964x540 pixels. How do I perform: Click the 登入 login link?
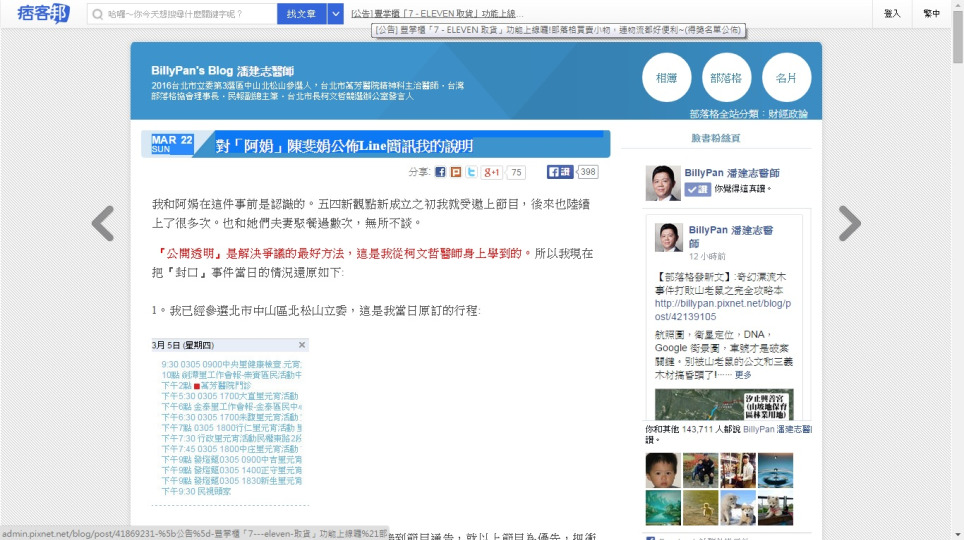(x=892, y=14)
